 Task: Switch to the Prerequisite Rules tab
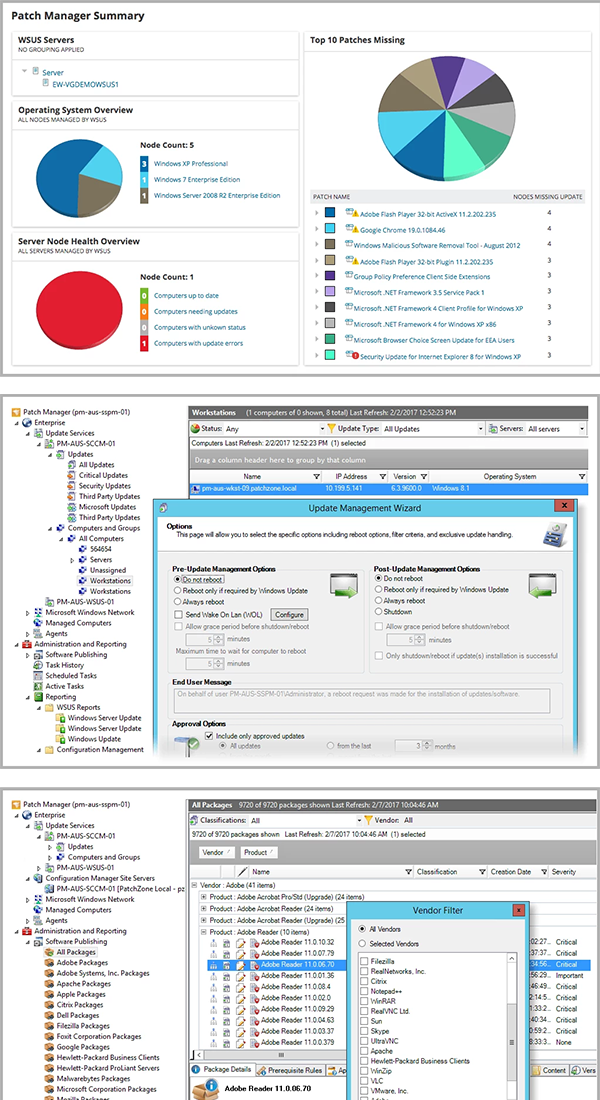click(x=290, y=1071)
